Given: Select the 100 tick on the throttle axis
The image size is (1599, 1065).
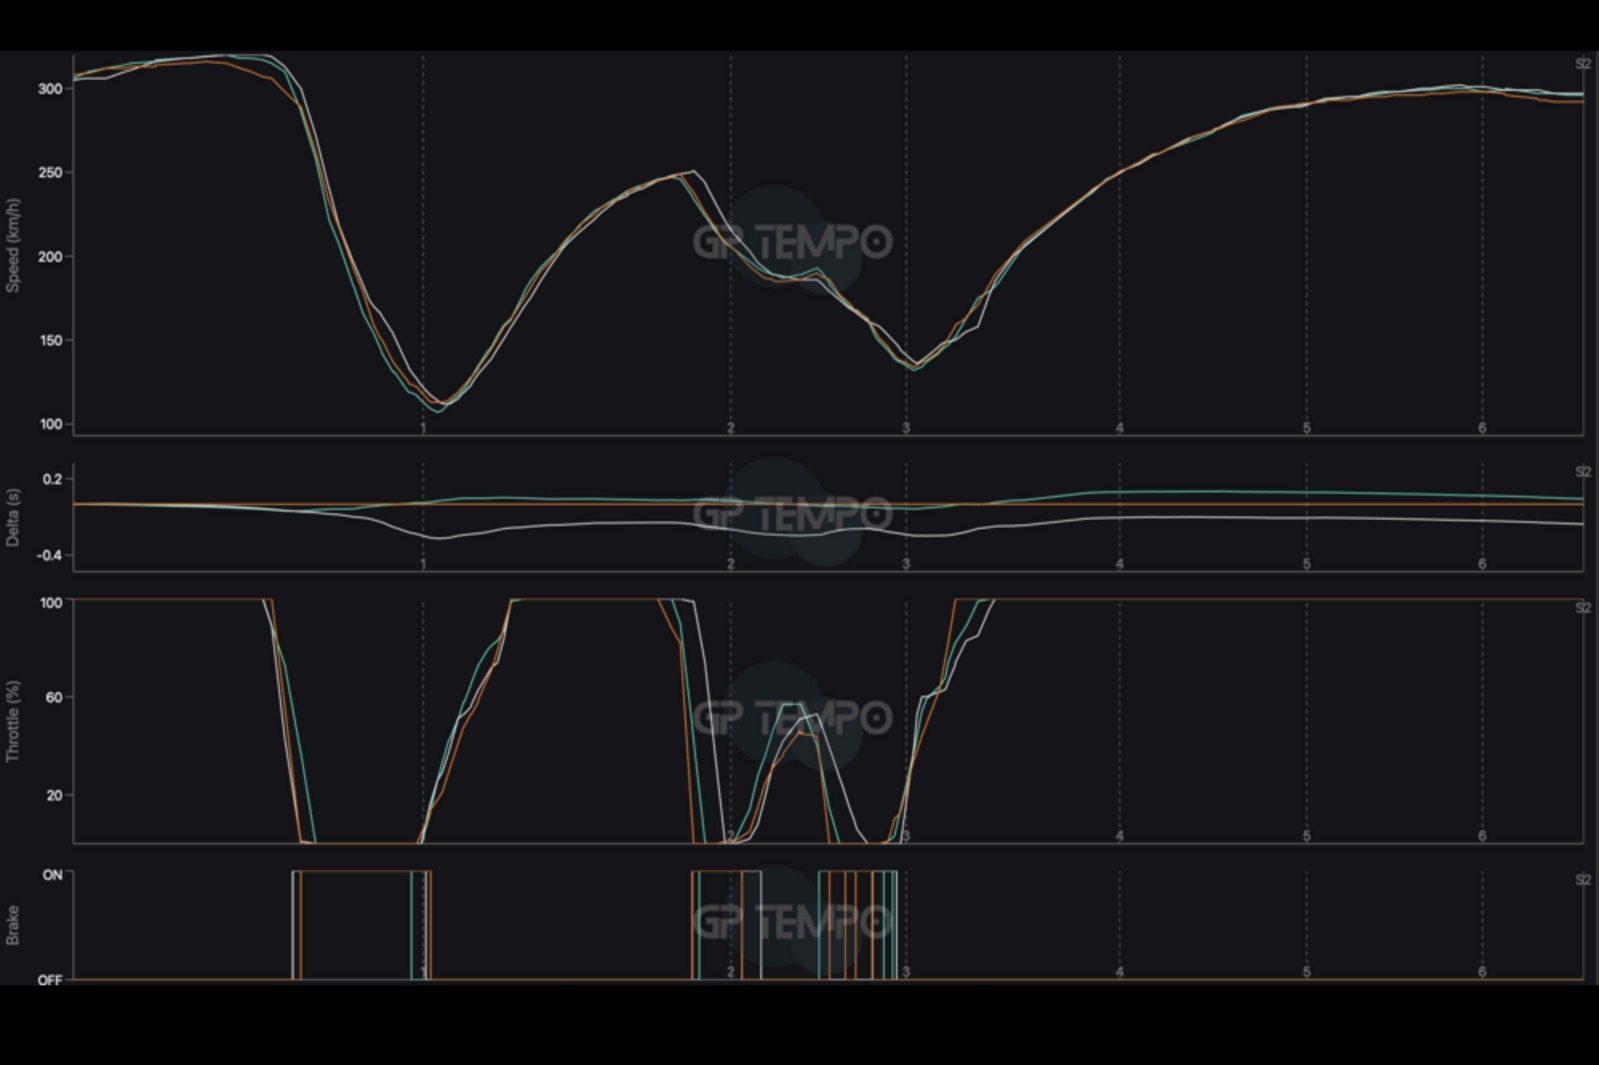Looking at the screenshot, I should pyautogui.click(x=51, y=603).
